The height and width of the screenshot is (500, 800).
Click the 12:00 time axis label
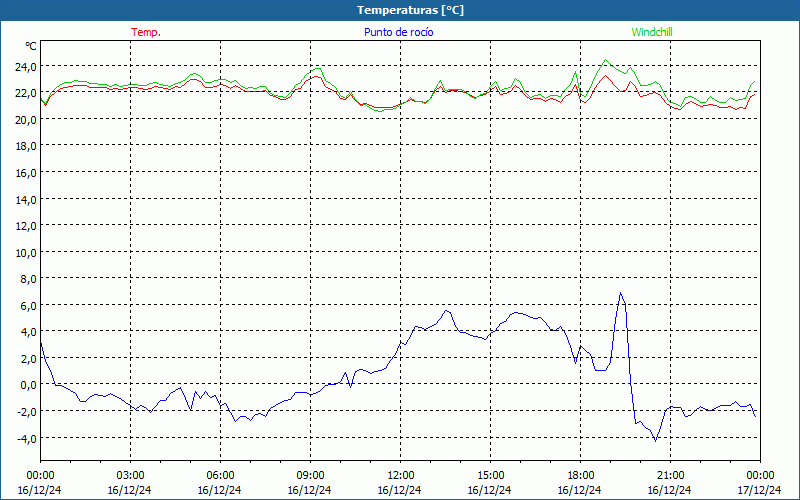click(x=401, y=475)
